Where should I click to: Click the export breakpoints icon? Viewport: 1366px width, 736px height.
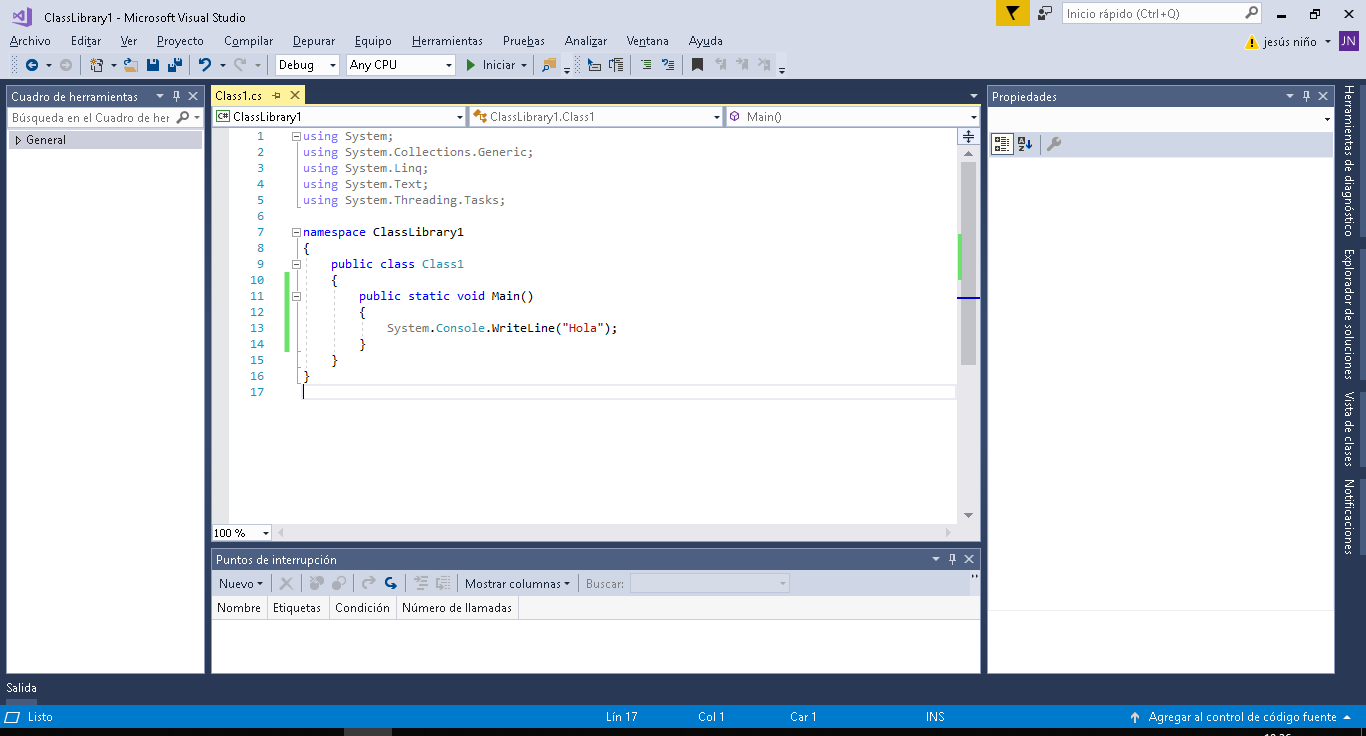point(368,582)
